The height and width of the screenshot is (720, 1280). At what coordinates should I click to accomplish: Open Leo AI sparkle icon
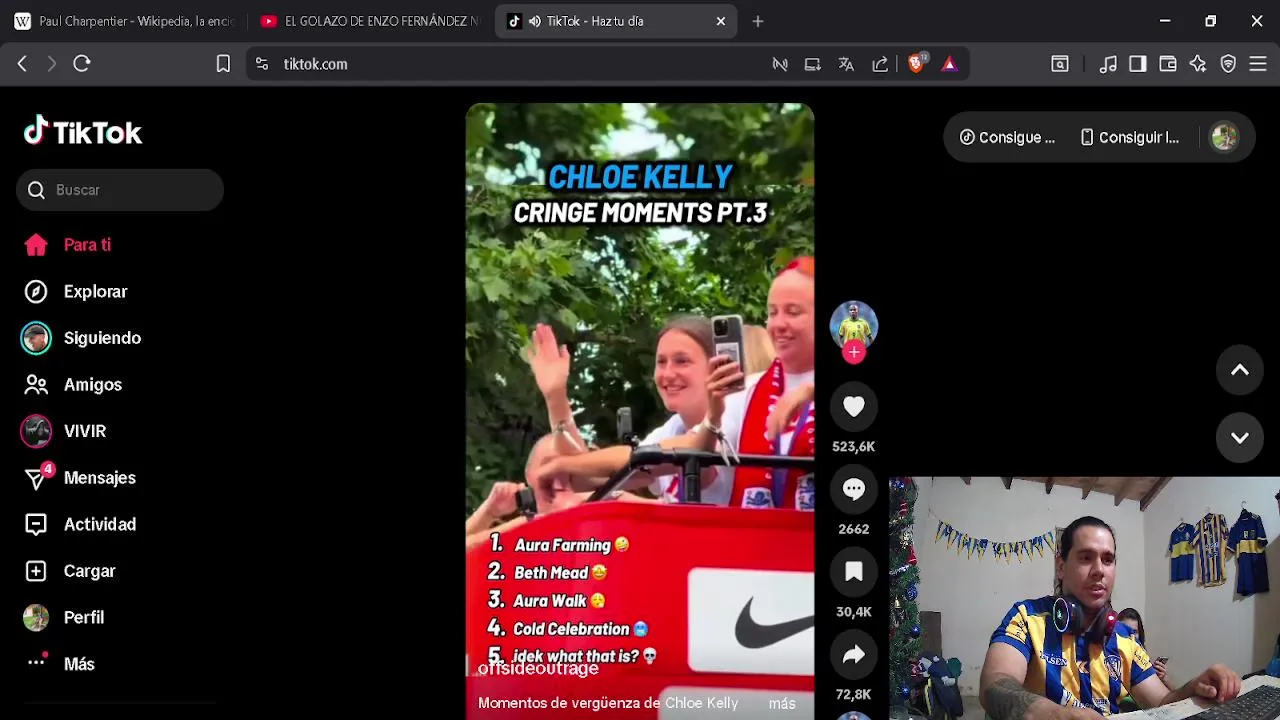pyautogui.click(x=1198, y=64)
